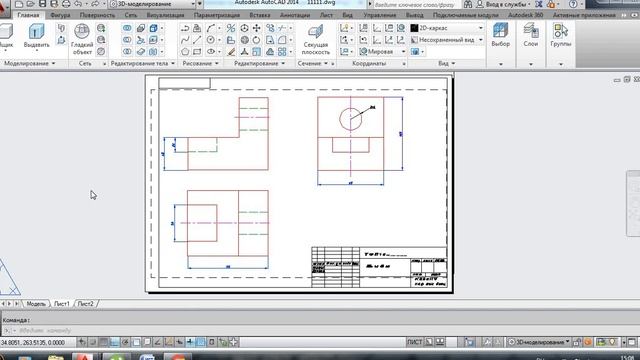The height and width of the screenshot is (360, 640).
Task: Switch to the Аннотации ribbon tab
Action: pyautogui.click(x=295, y=15)
